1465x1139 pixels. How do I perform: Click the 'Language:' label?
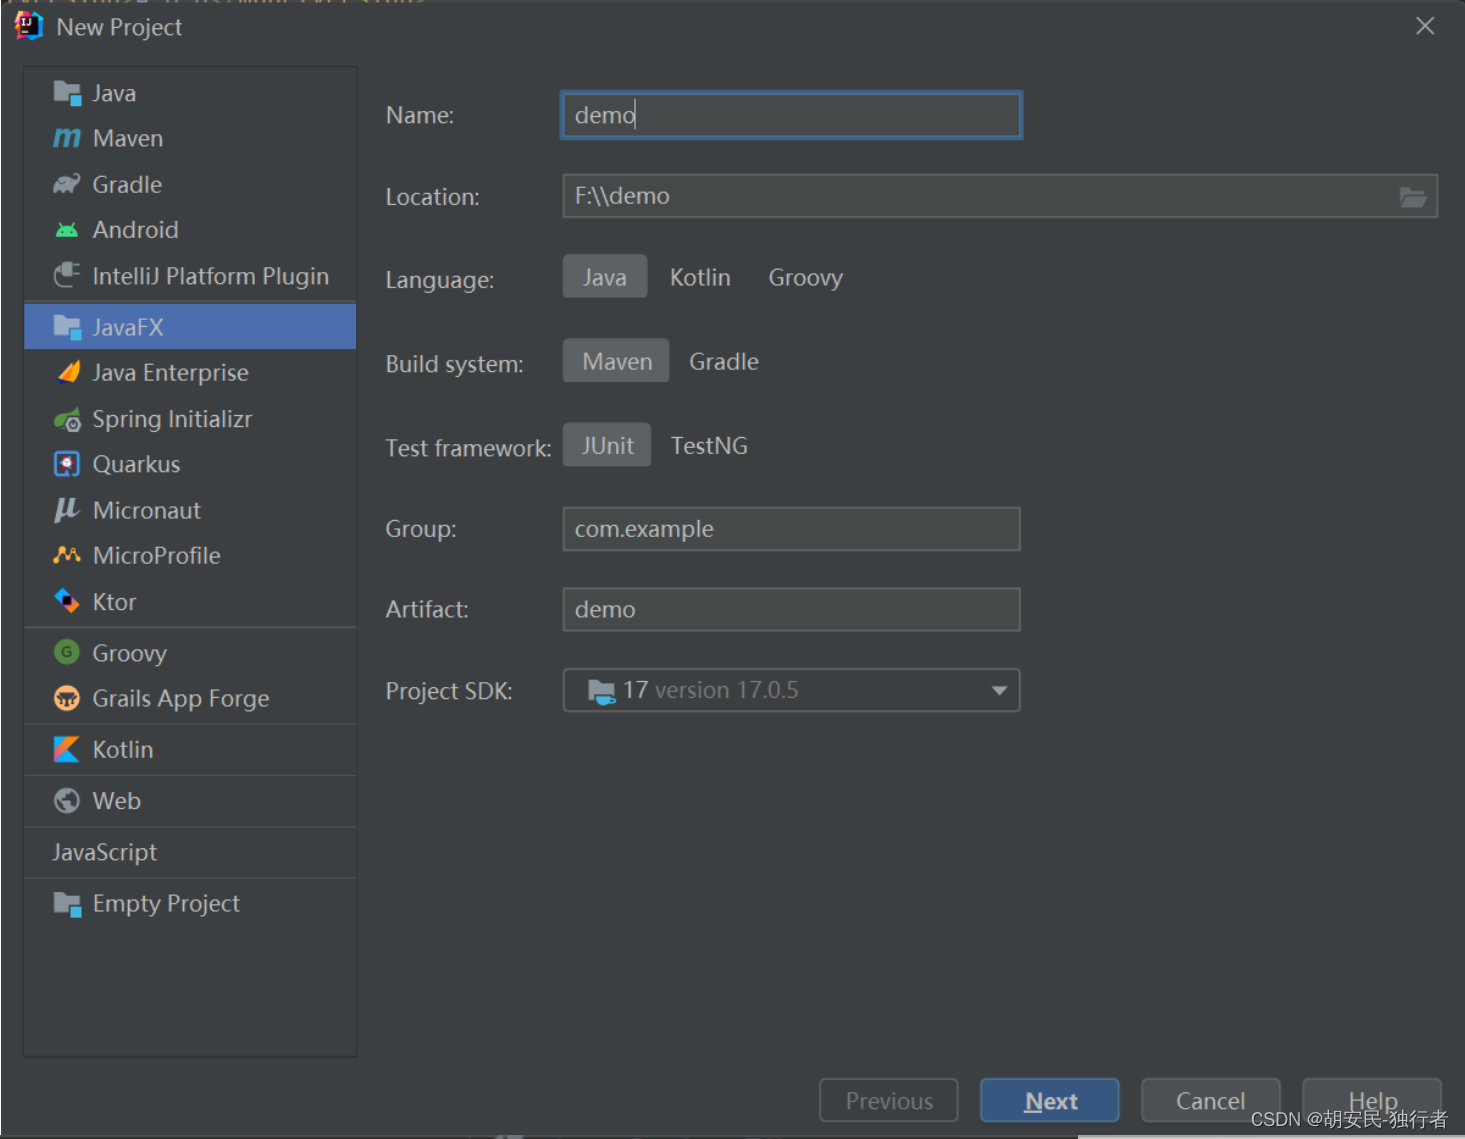coord(440,280)
